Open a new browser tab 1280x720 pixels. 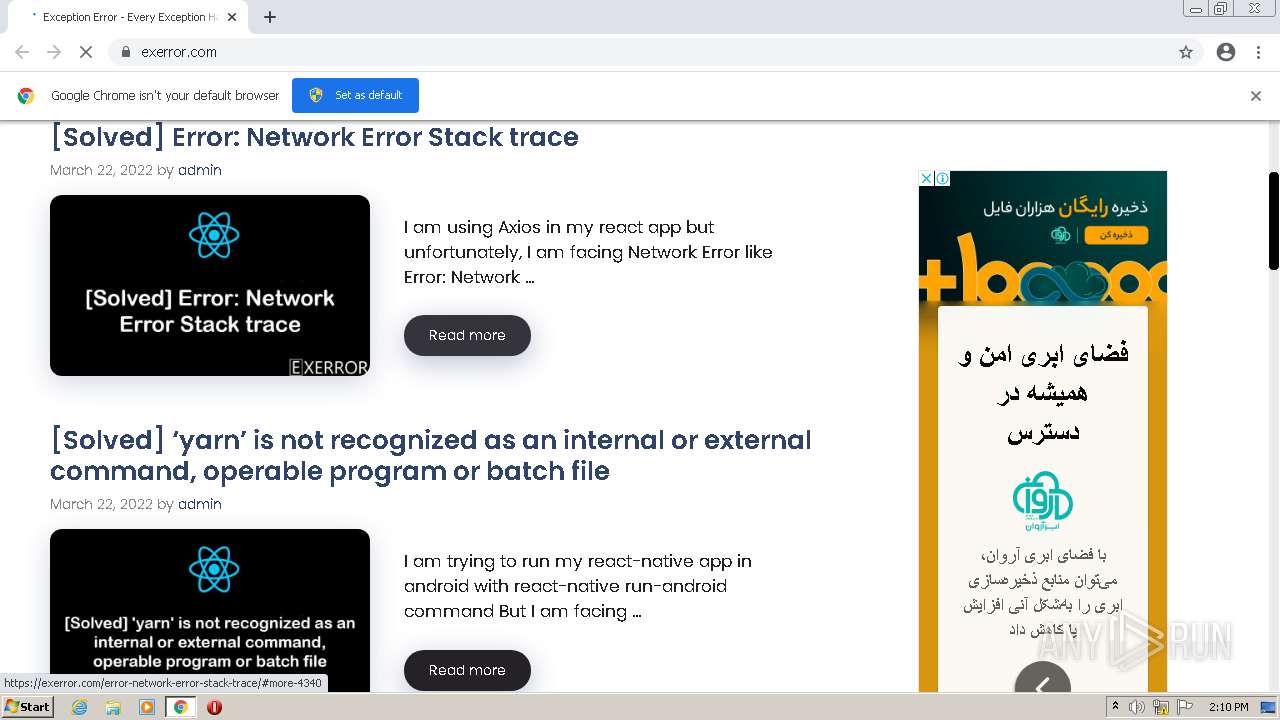point(270,17)
